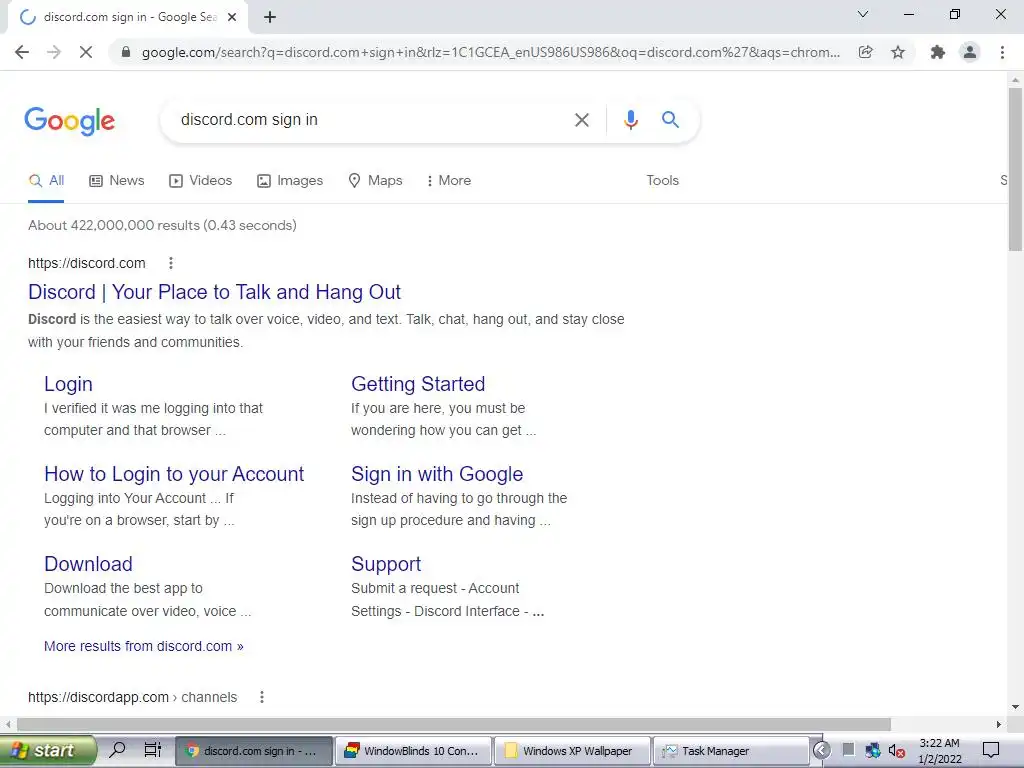The height and width of the screenshot is (768, 1024).
Task: Switch to Windows XP Wallpaper folder window
Action: point(573,751)
